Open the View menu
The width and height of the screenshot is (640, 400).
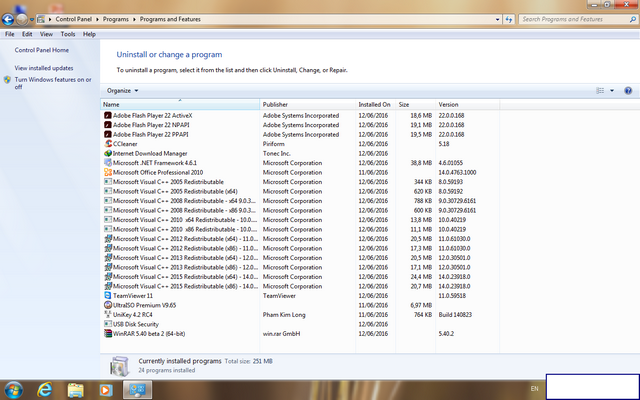(x=46, y=34)
